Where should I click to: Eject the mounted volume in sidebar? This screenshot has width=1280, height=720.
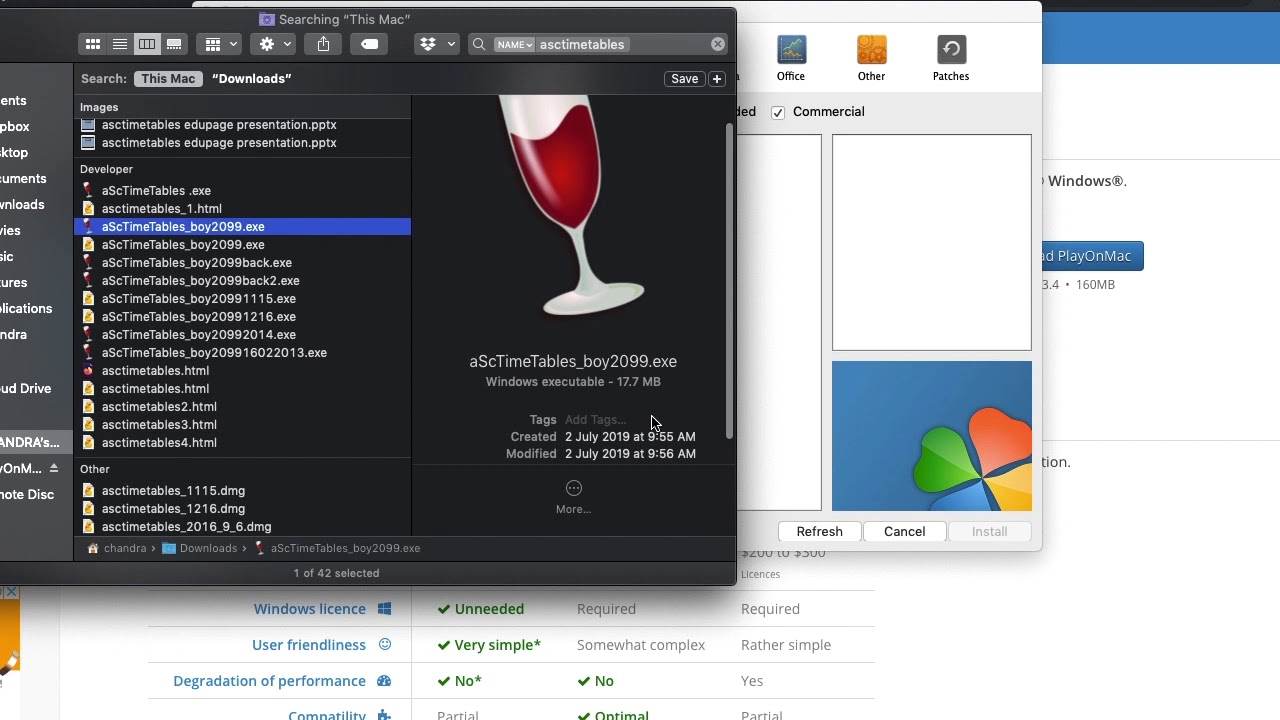(x=54, y=468)
